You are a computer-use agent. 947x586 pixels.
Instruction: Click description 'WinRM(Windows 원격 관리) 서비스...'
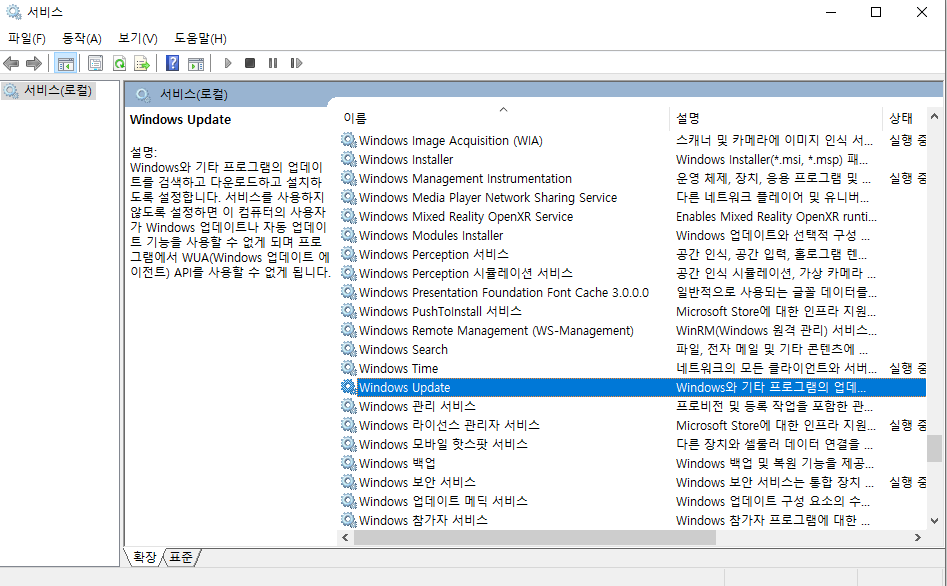click(776, 330)
